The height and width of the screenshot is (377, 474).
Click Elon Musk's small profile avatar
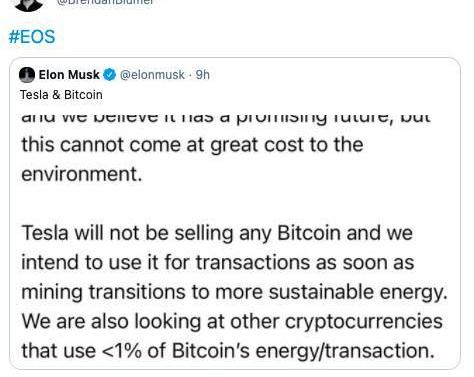(x=27, y=75)
